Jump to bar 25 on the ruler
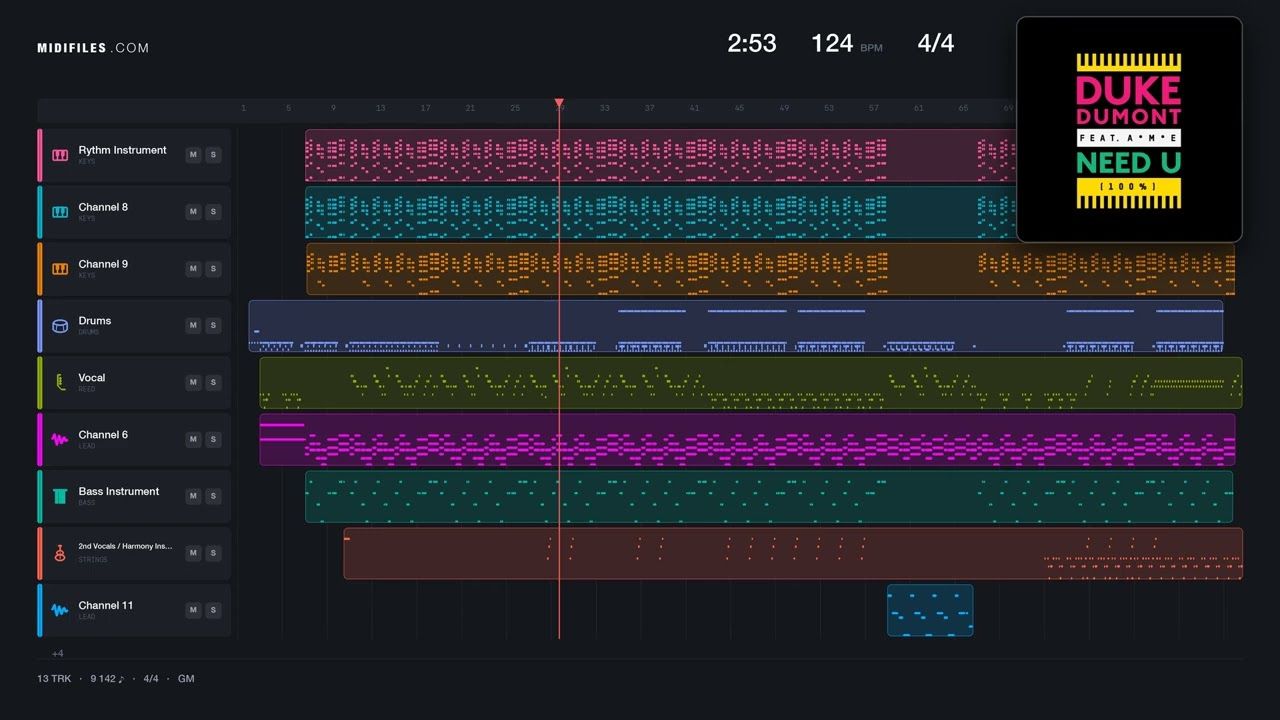Screen dimensions: 1280x720 [x=515, y=108]
